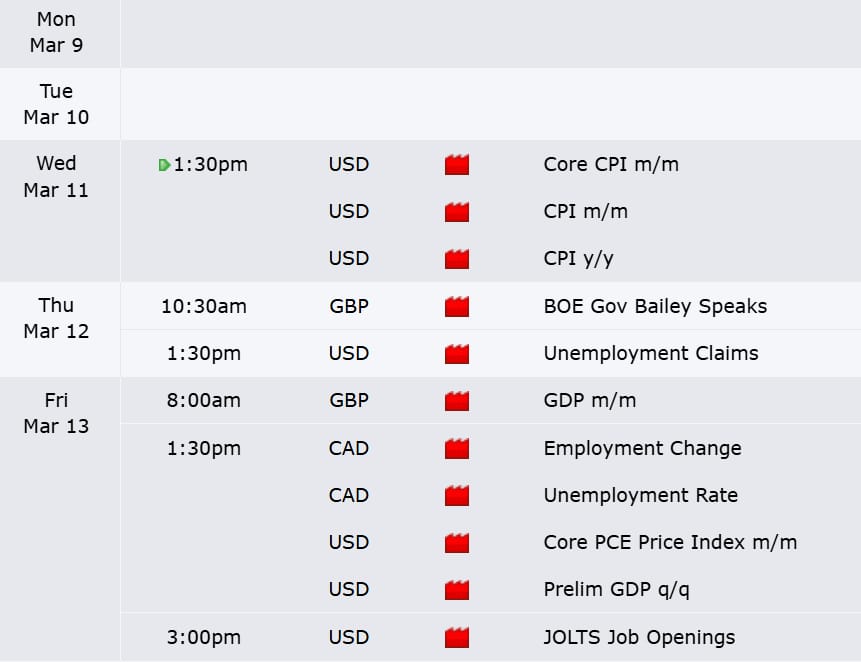This screenshot has width=861, height=662.
Task: Select the Tue Mar 10 date cell
Action: [x=57, y=104]
